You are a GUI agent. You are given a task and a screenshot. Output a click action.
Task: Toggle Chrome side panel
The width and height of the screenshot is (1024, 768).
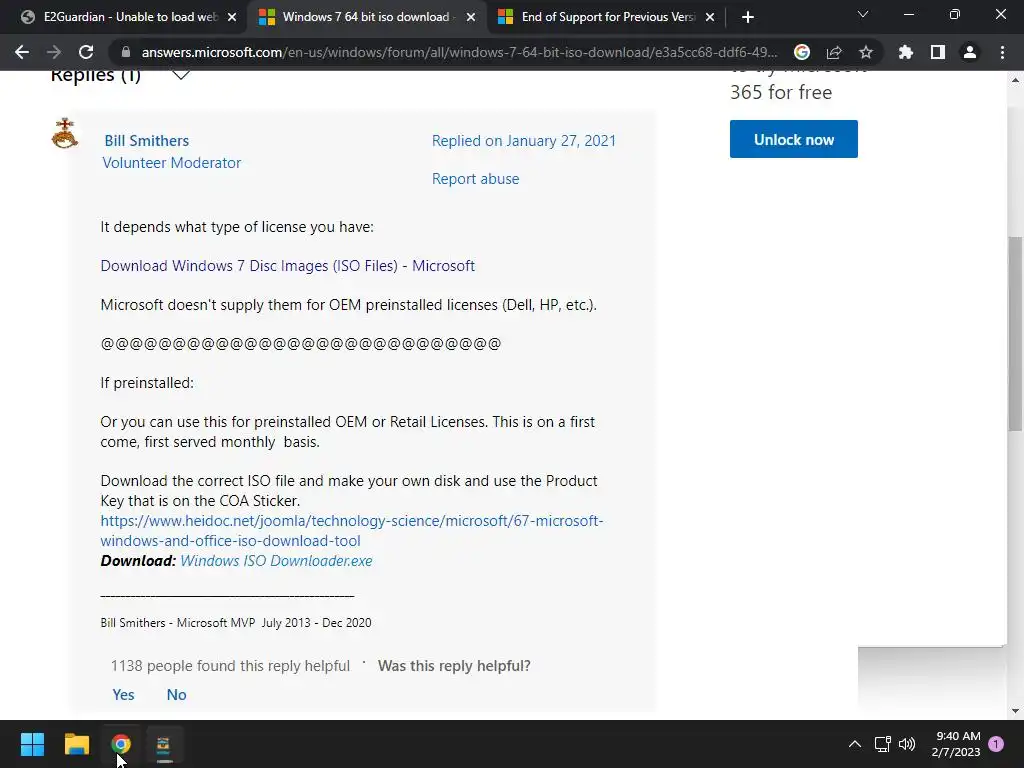[x=938, y=52]
